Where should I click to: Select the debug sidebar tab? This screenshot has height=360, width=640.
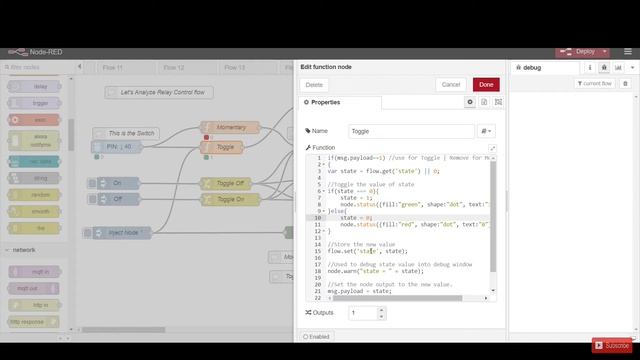click(x=545, y=67)
